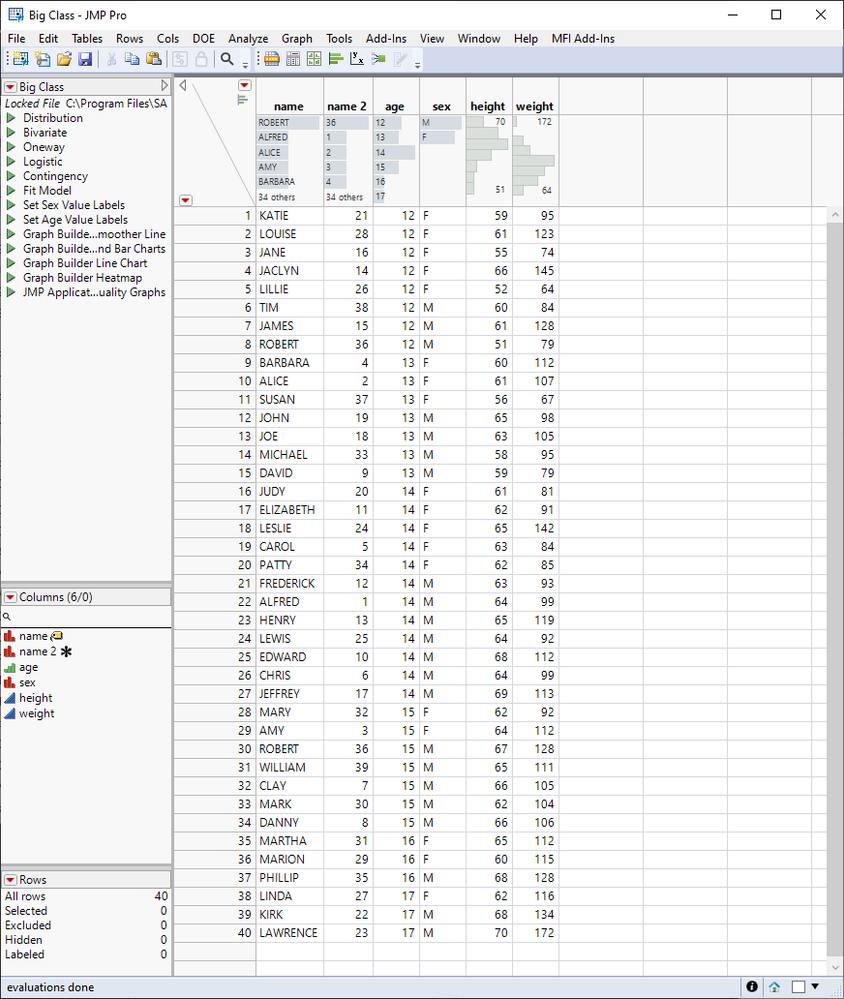The image size is (844, 999).
Task: Click the asterisk icon beside name 2
Action: pos(66,651)
